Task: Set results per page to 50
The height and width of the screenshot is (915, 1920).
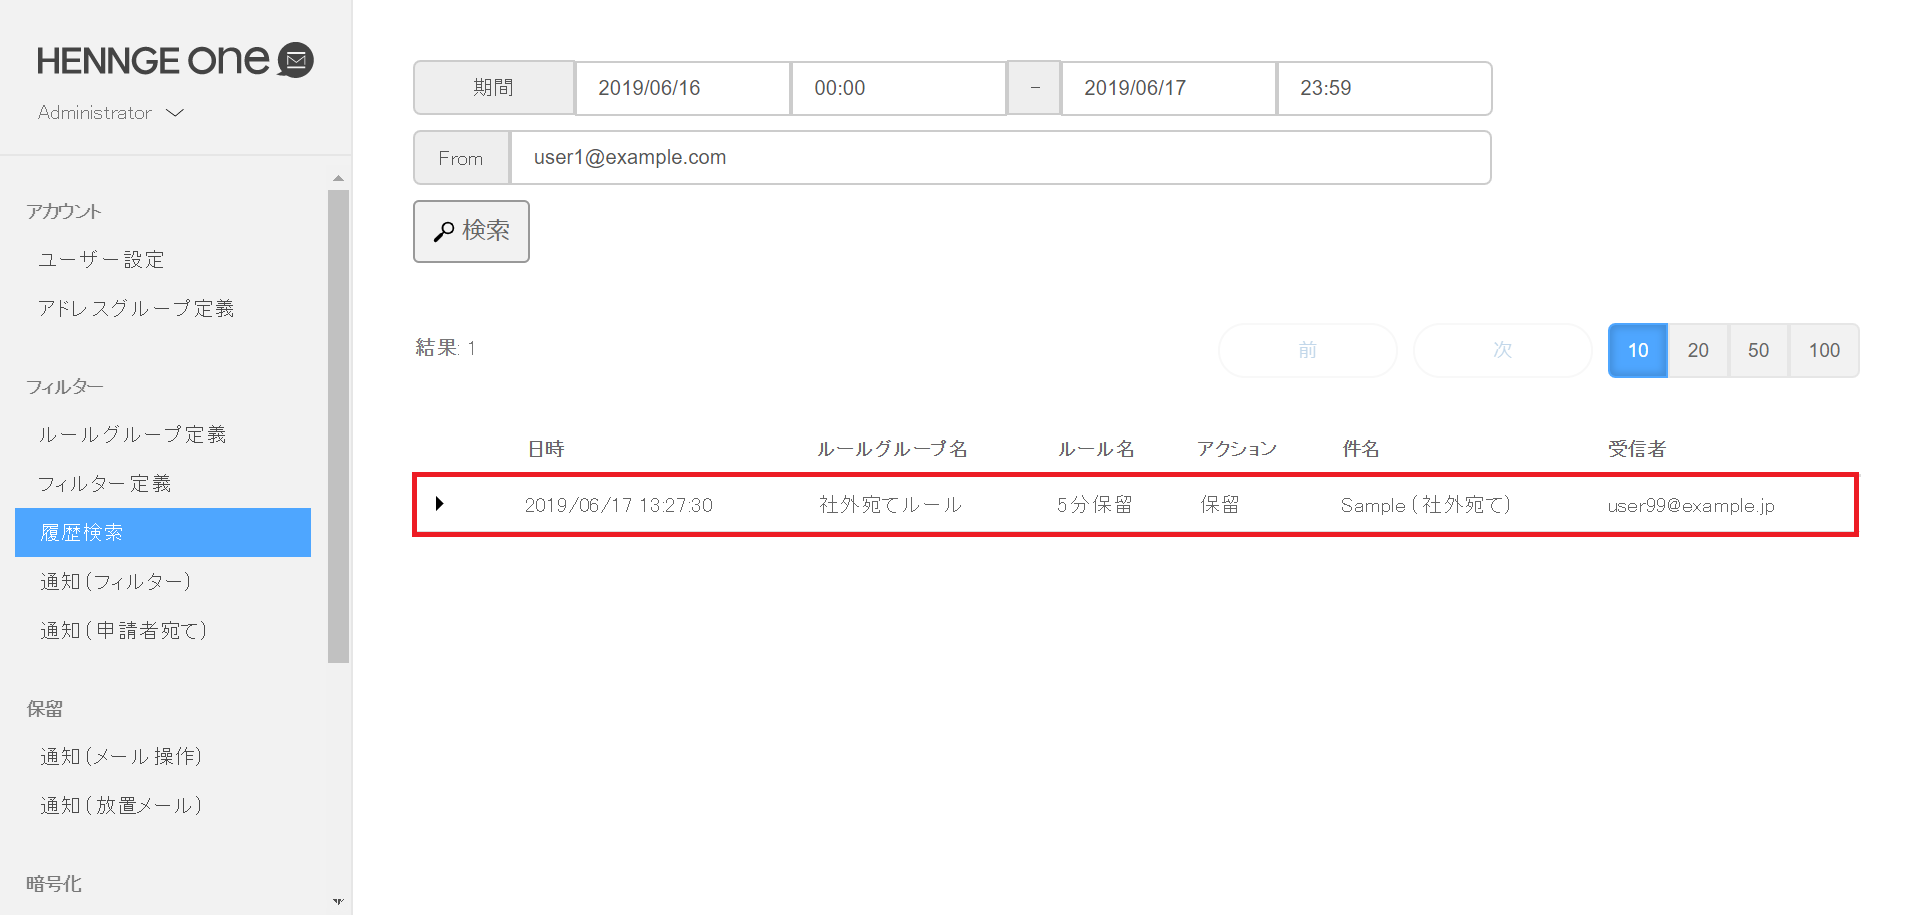Action: (x=1758, y=350)
